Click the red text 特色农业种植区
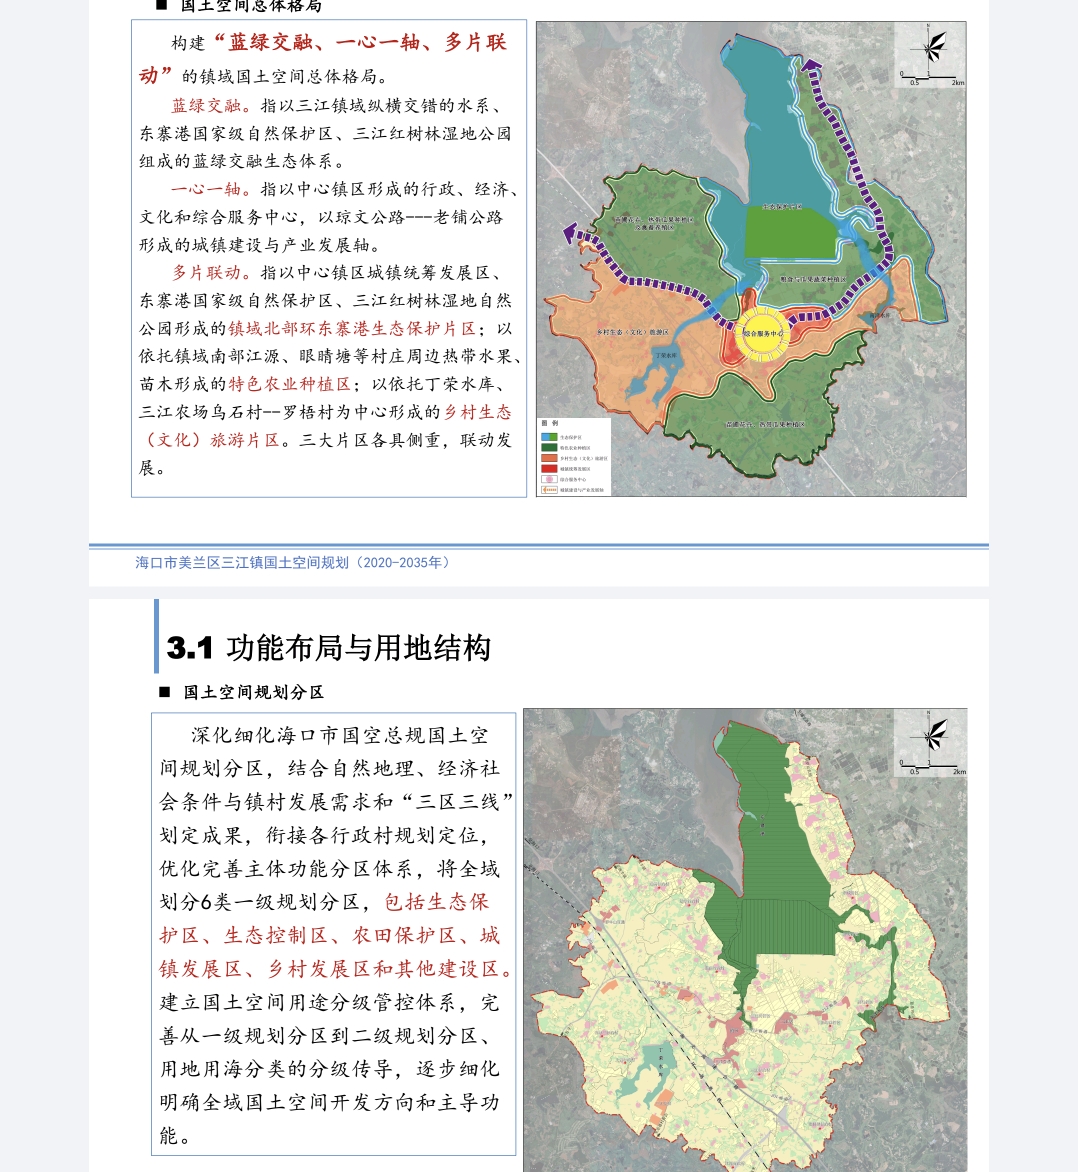 click(289, 384)
